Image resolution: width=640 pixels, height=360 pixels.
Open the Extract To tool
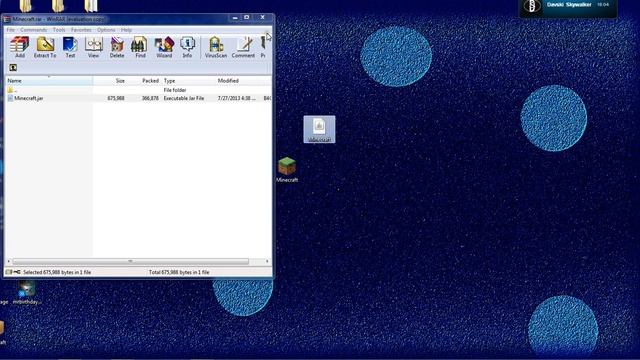(x=45, y=47)
